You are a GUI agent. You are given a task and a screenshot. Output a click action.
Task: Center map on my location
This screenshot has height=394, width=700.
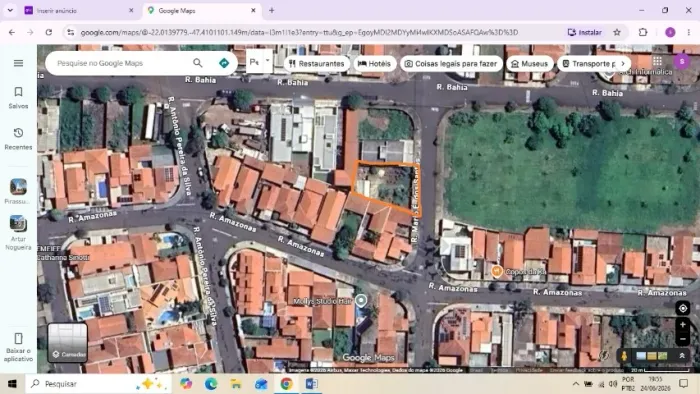[x=683, y=308]
